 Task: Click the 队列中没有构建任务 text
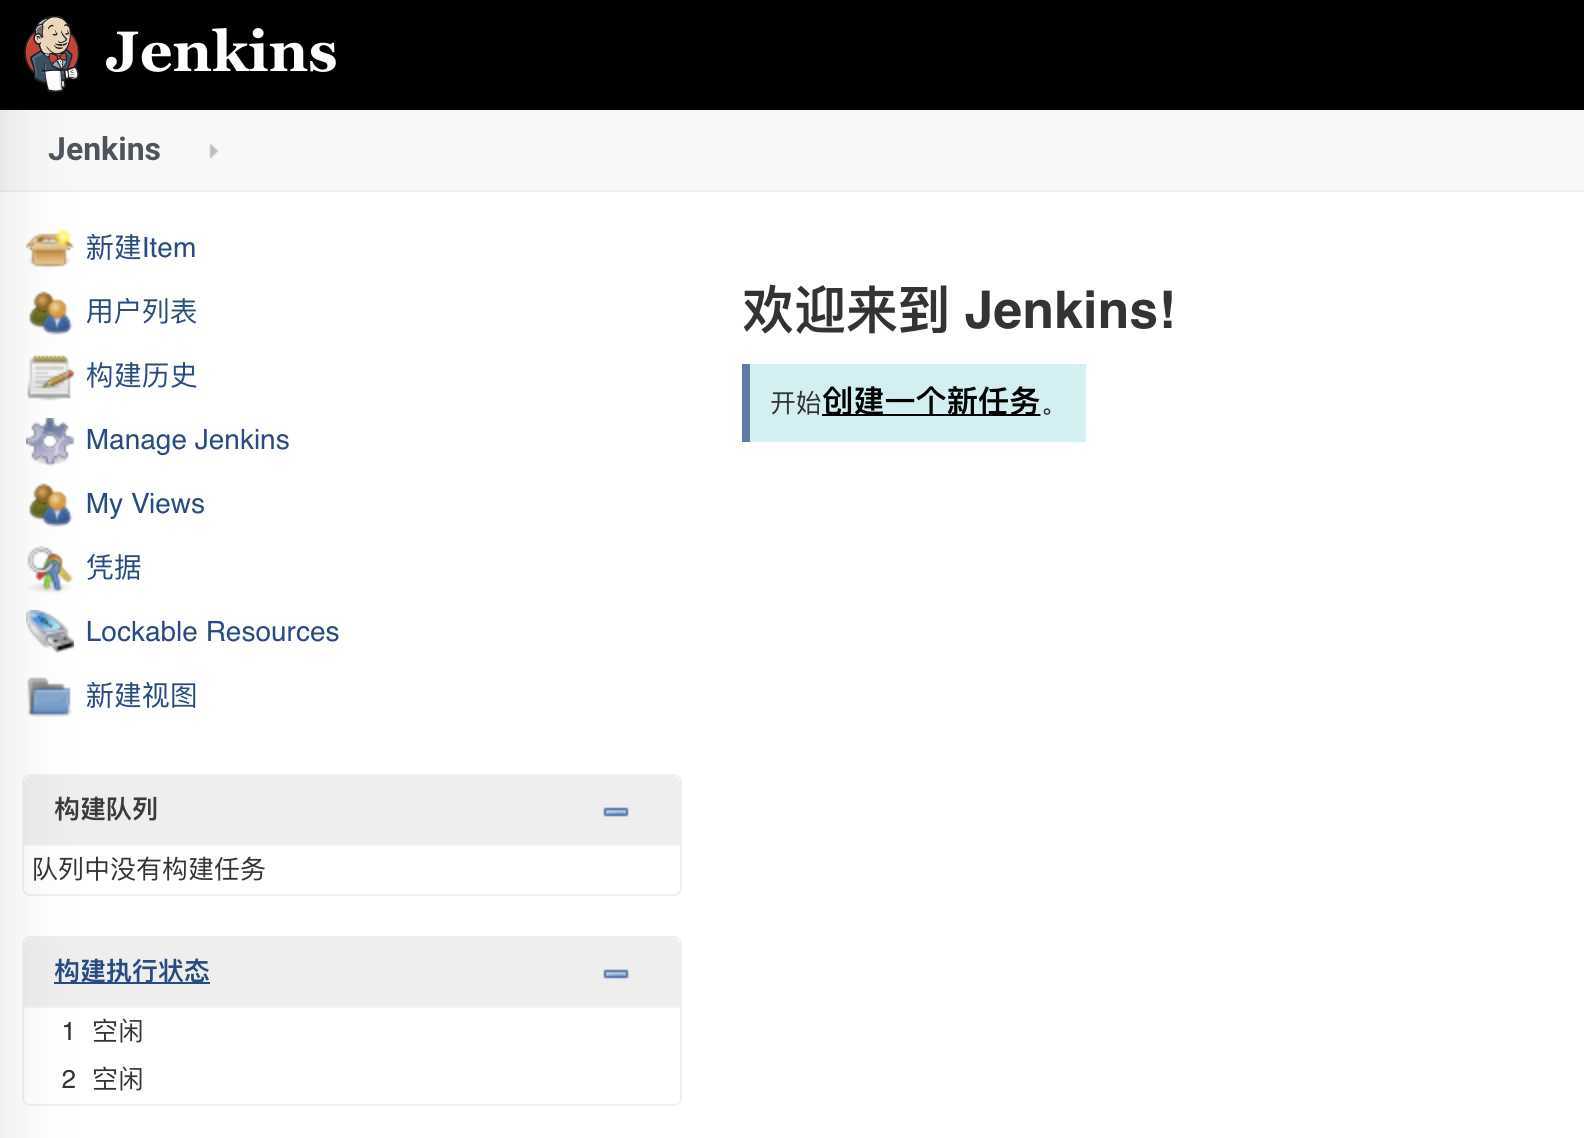tap(149, 869)
